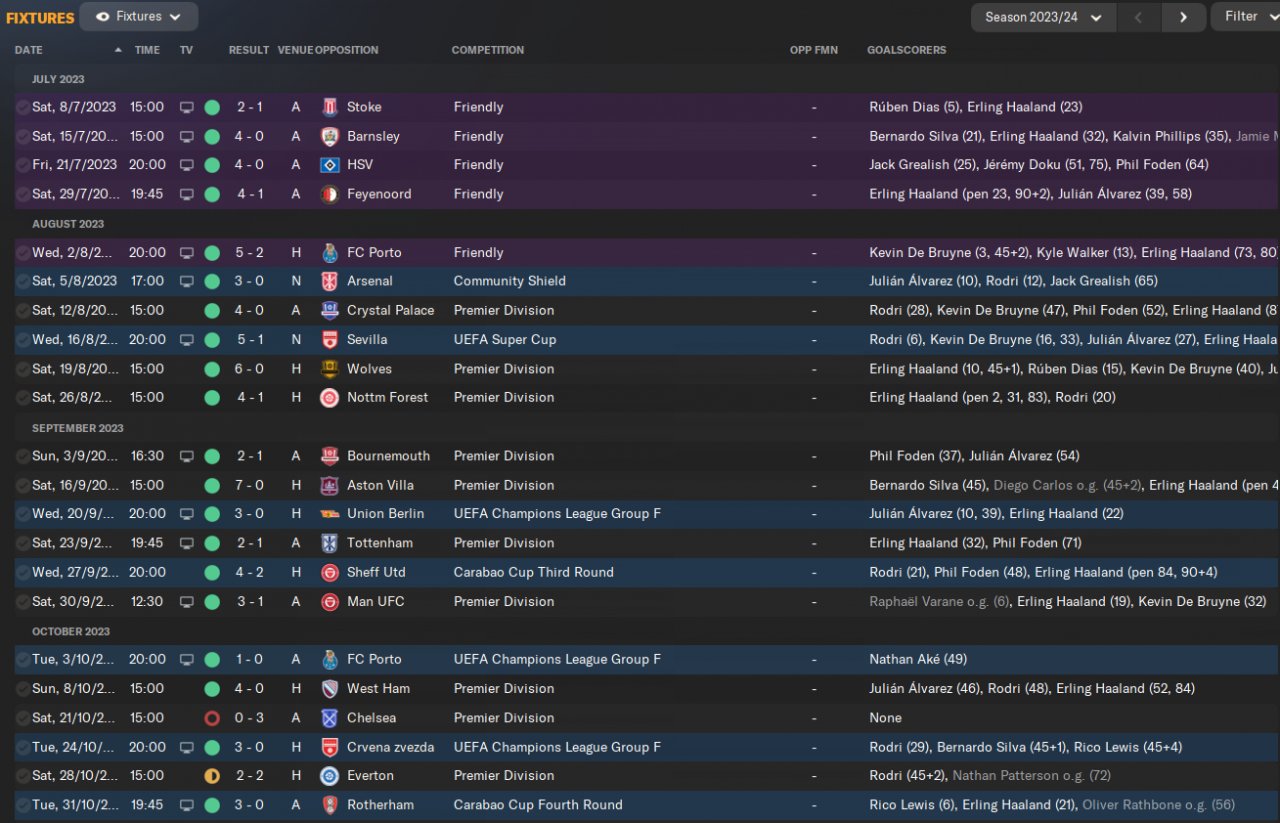Toggle the tick circle beside the Chelsea fixture
Viewport: 1280px width, 823px height.
click(x=23, y=718)
